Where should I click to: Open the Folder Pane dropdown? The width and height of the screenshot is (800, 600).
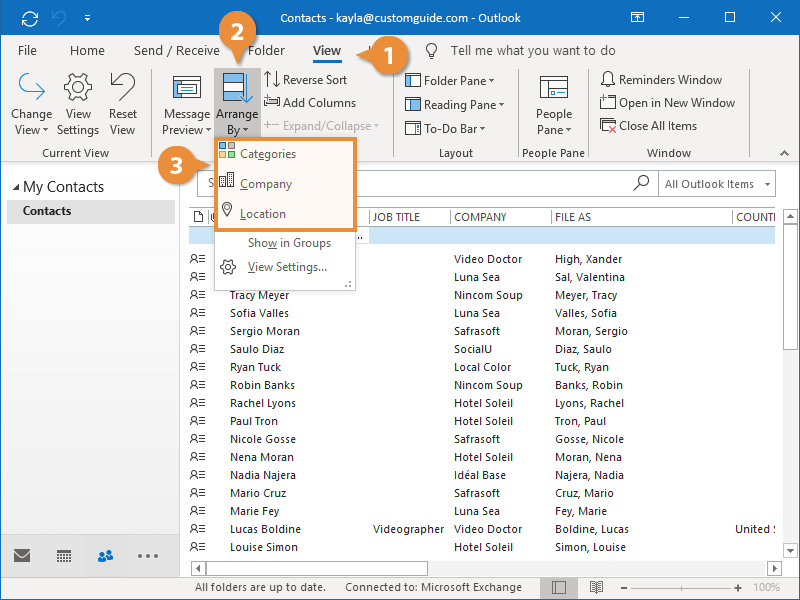tap(449, 81)
